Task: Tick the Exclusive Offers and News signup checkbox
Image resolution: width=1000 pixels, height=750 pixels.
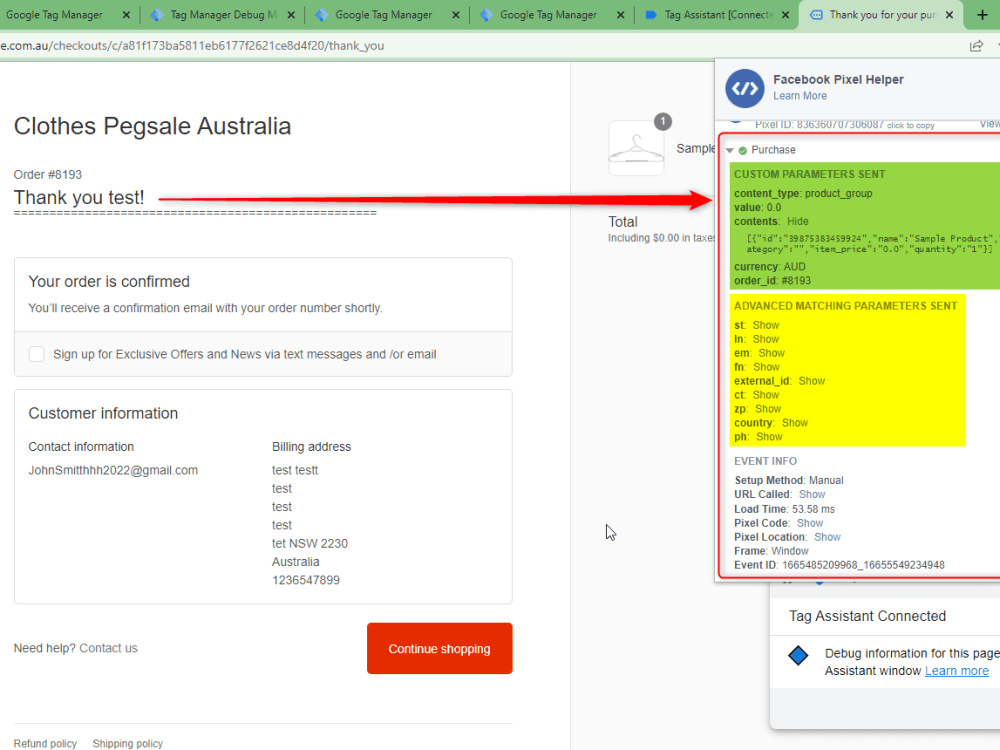Action: (x=36, y=354)
